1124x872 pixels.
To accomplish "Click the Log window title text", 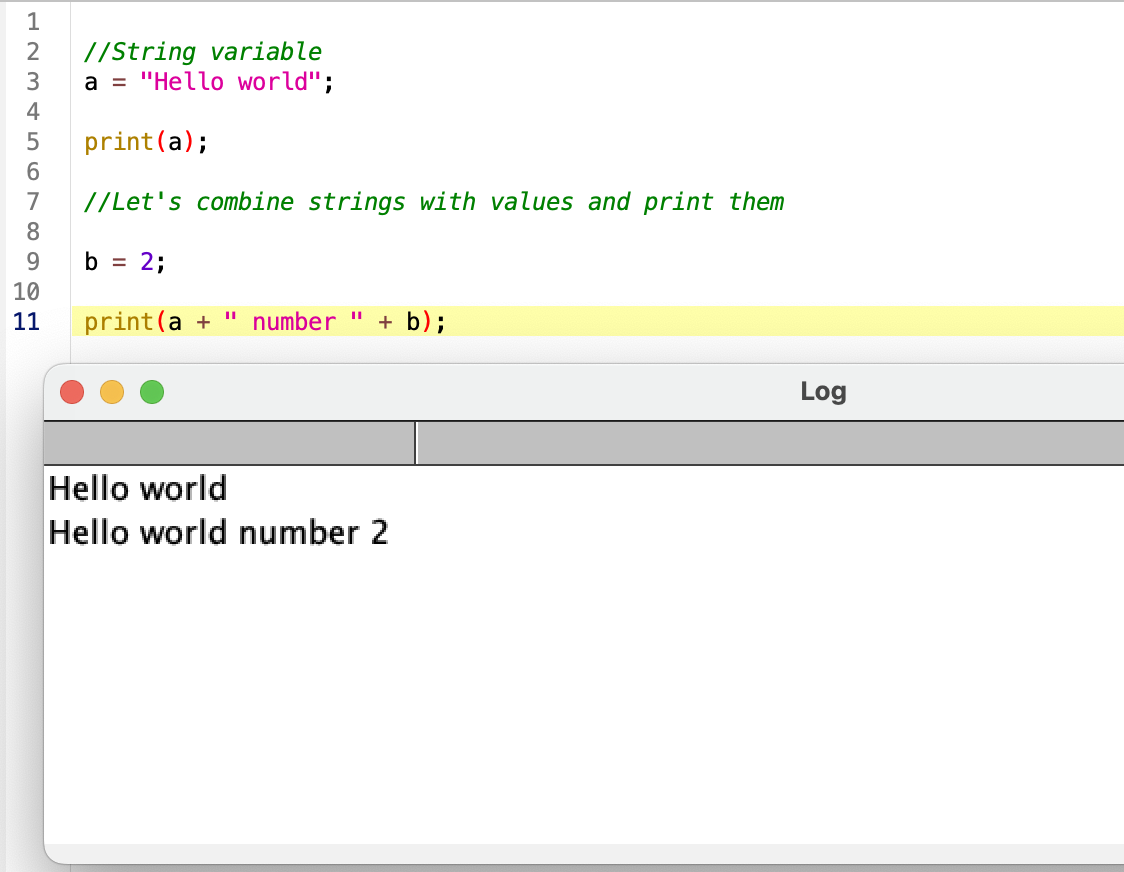I will [x=823, y=392].
